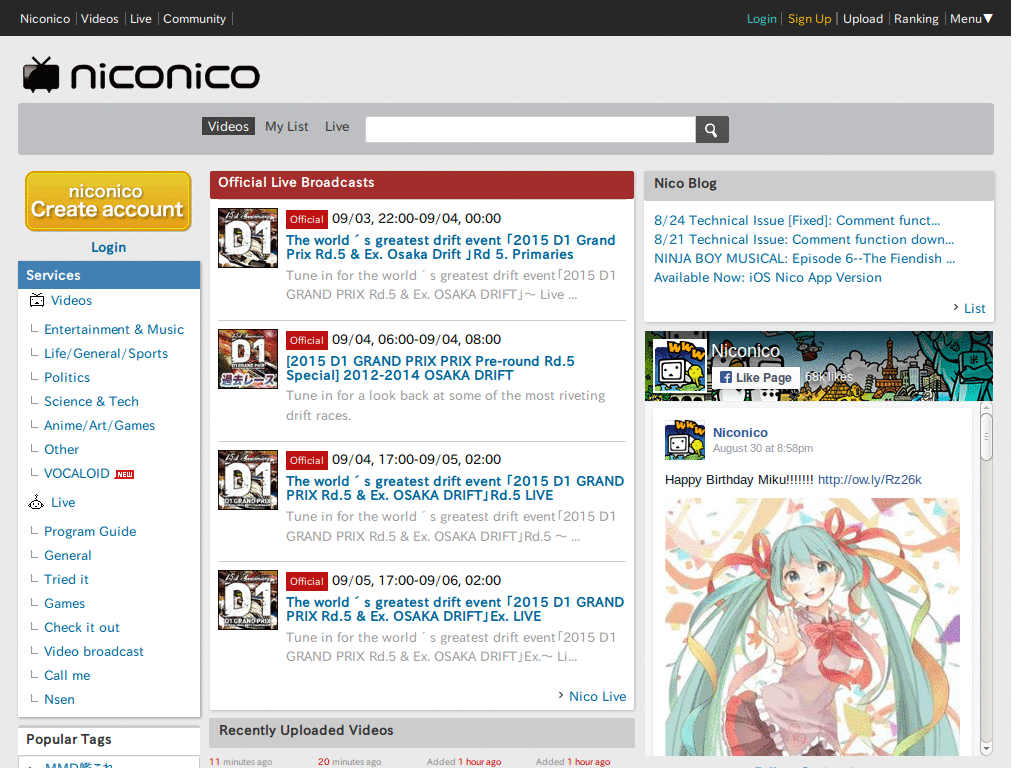This screenshot has height=768, width=1024.
Task: Open D1 thumbnail for 09/04 17:00 broadcast
Action: [248, 480]
